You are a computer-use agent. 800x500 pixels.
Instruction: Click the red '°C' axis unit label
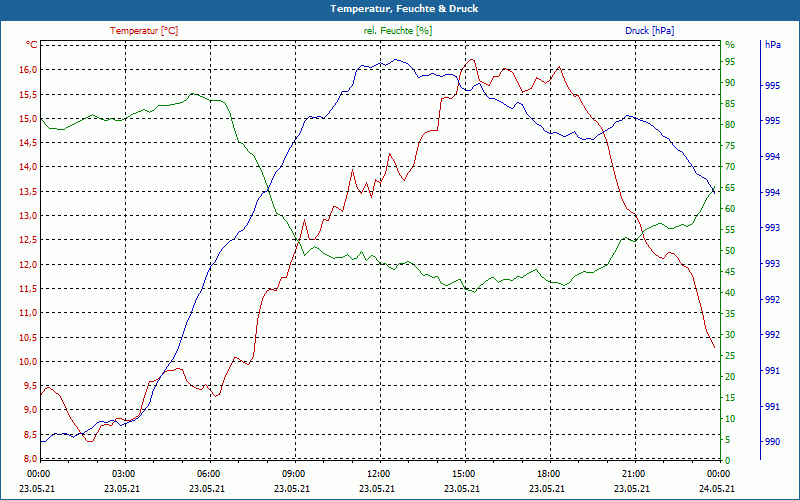[32, 45]
